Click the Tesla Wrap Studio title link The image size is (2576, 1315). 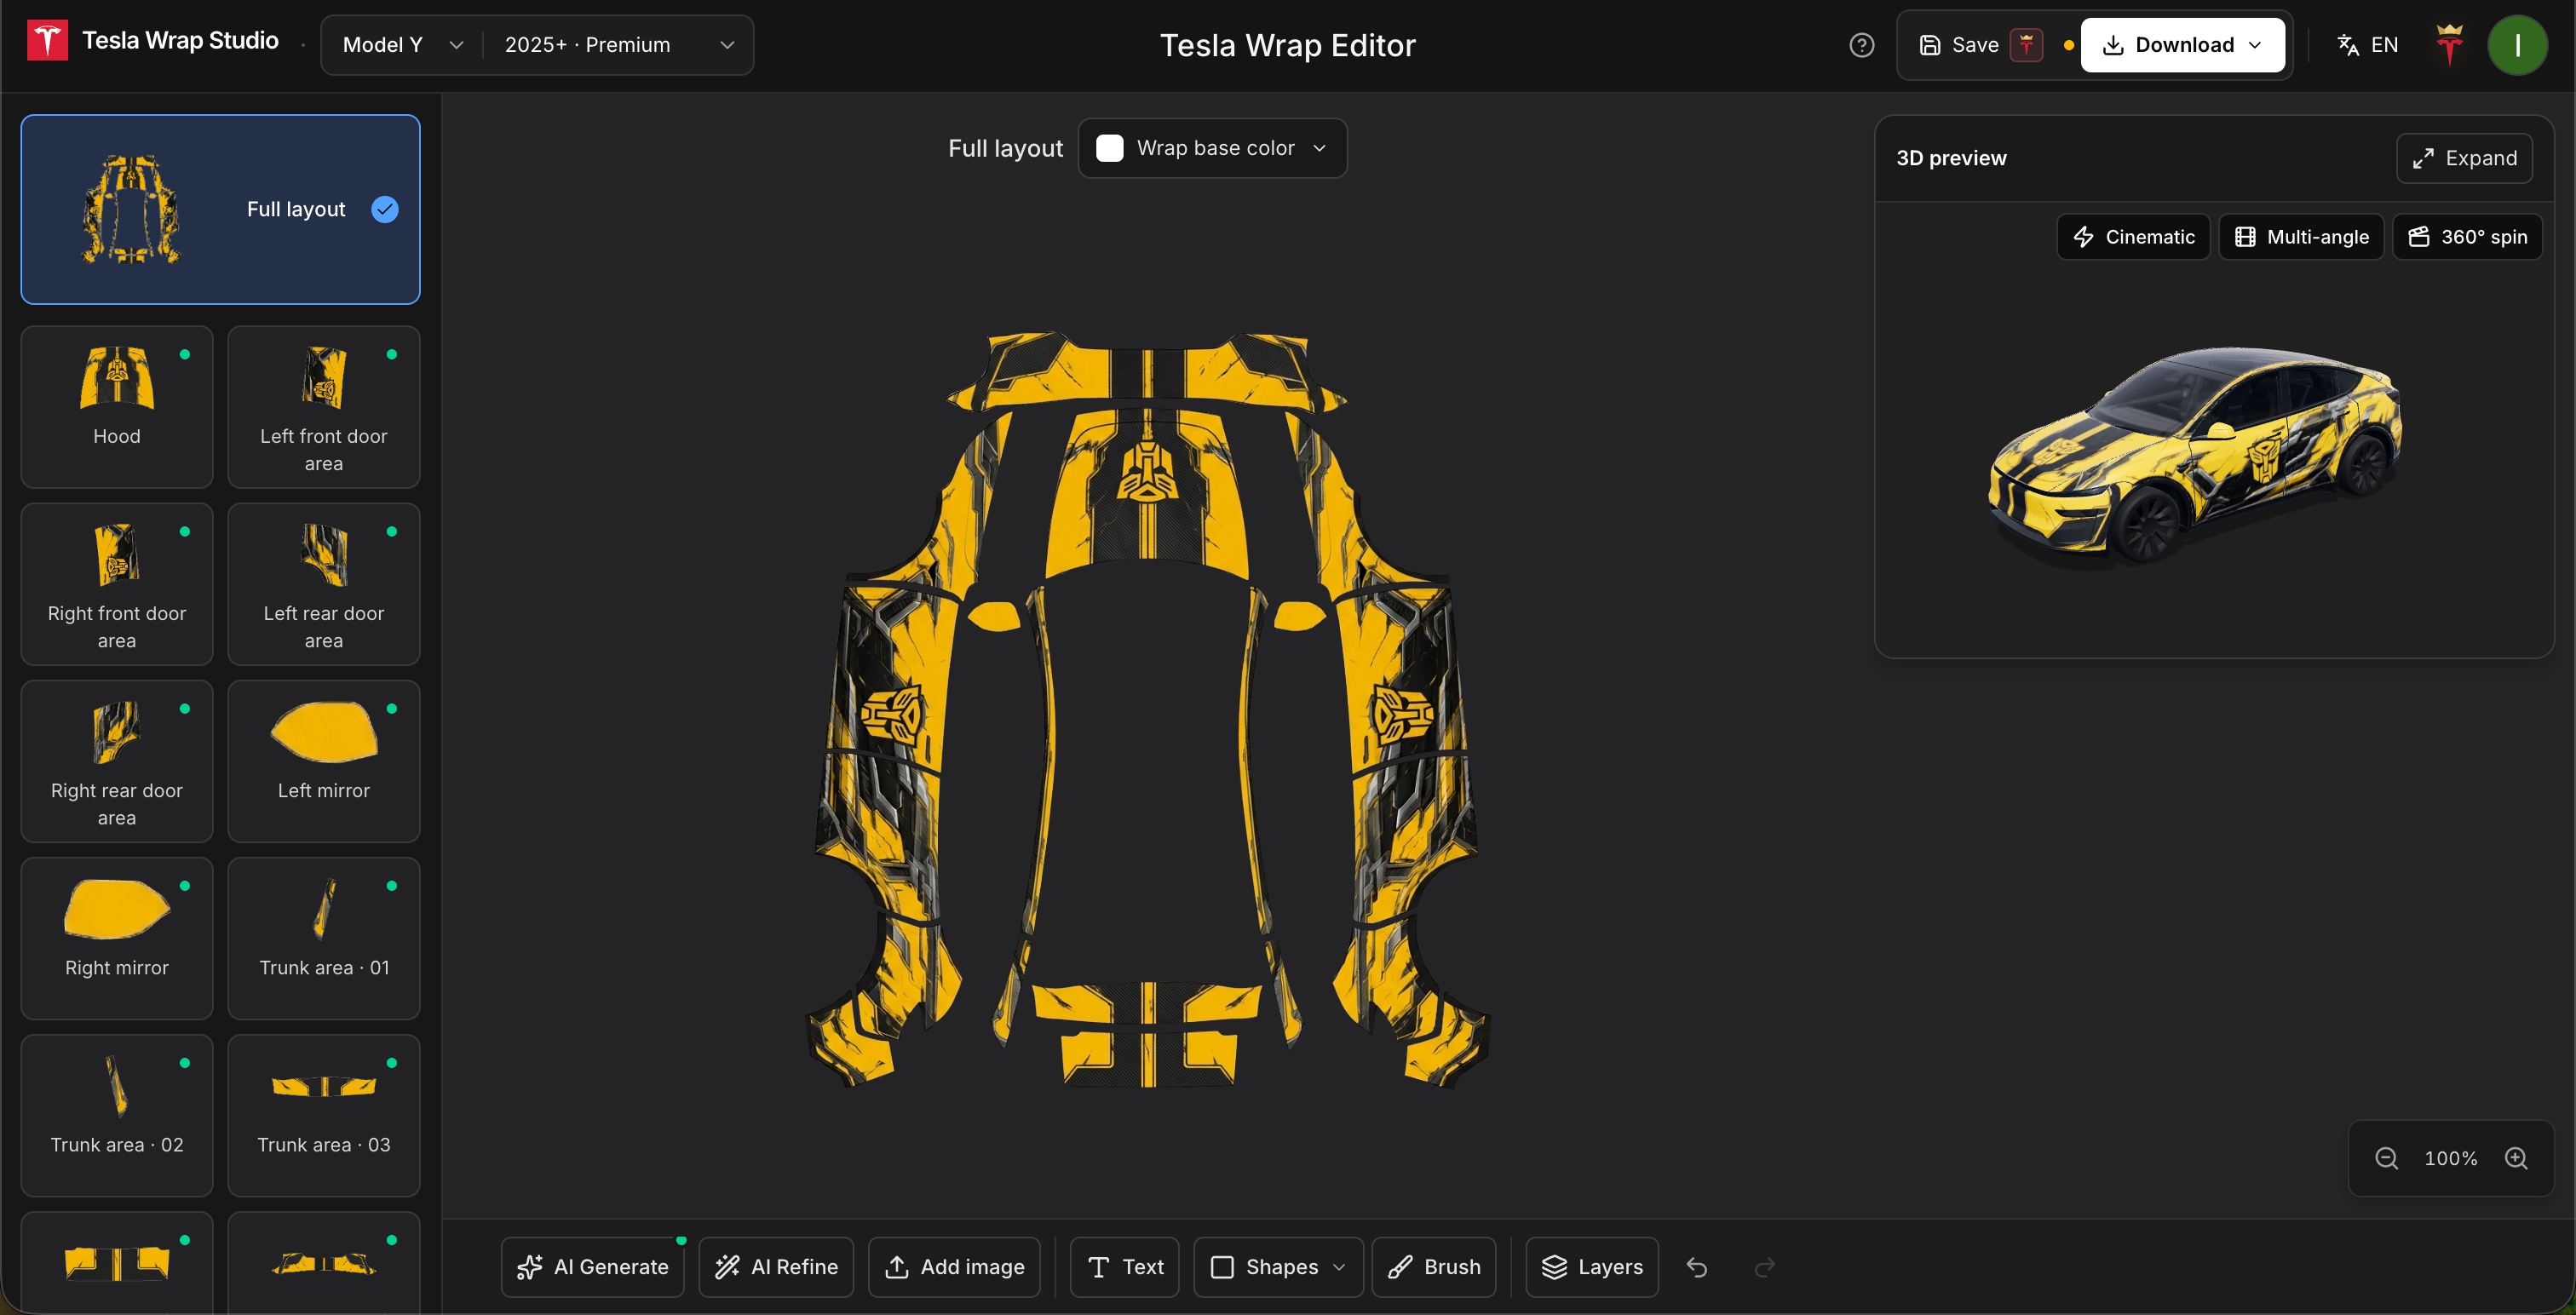tap(180, 41)
